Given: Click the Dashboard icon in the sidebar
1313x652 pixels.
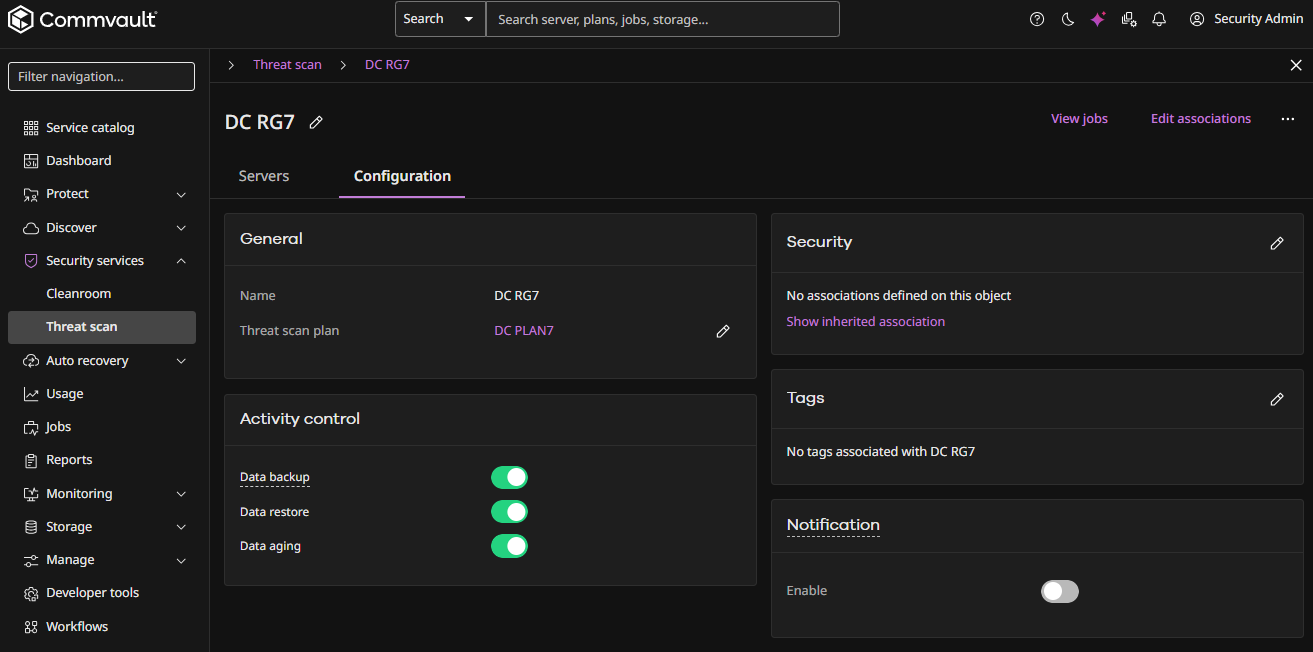Looking at the screenshot, I should point(31,161).
